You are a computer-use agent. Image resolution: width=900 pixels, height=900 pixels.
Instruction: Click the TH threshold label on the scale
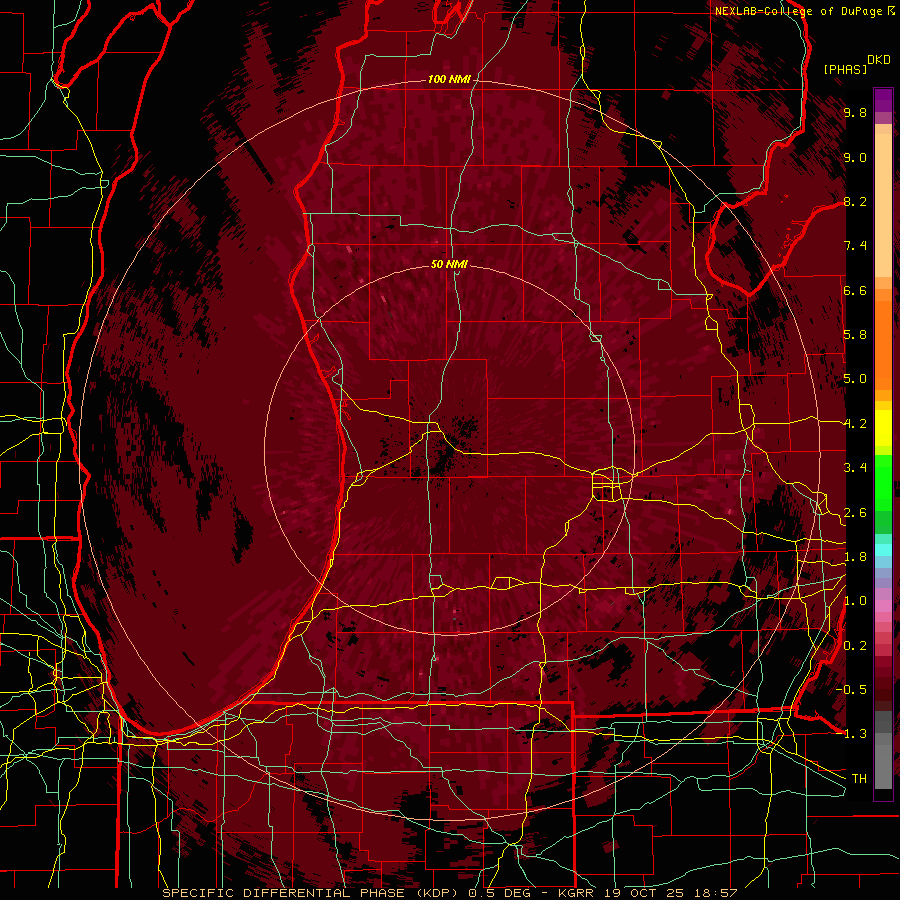click(859, 778)
